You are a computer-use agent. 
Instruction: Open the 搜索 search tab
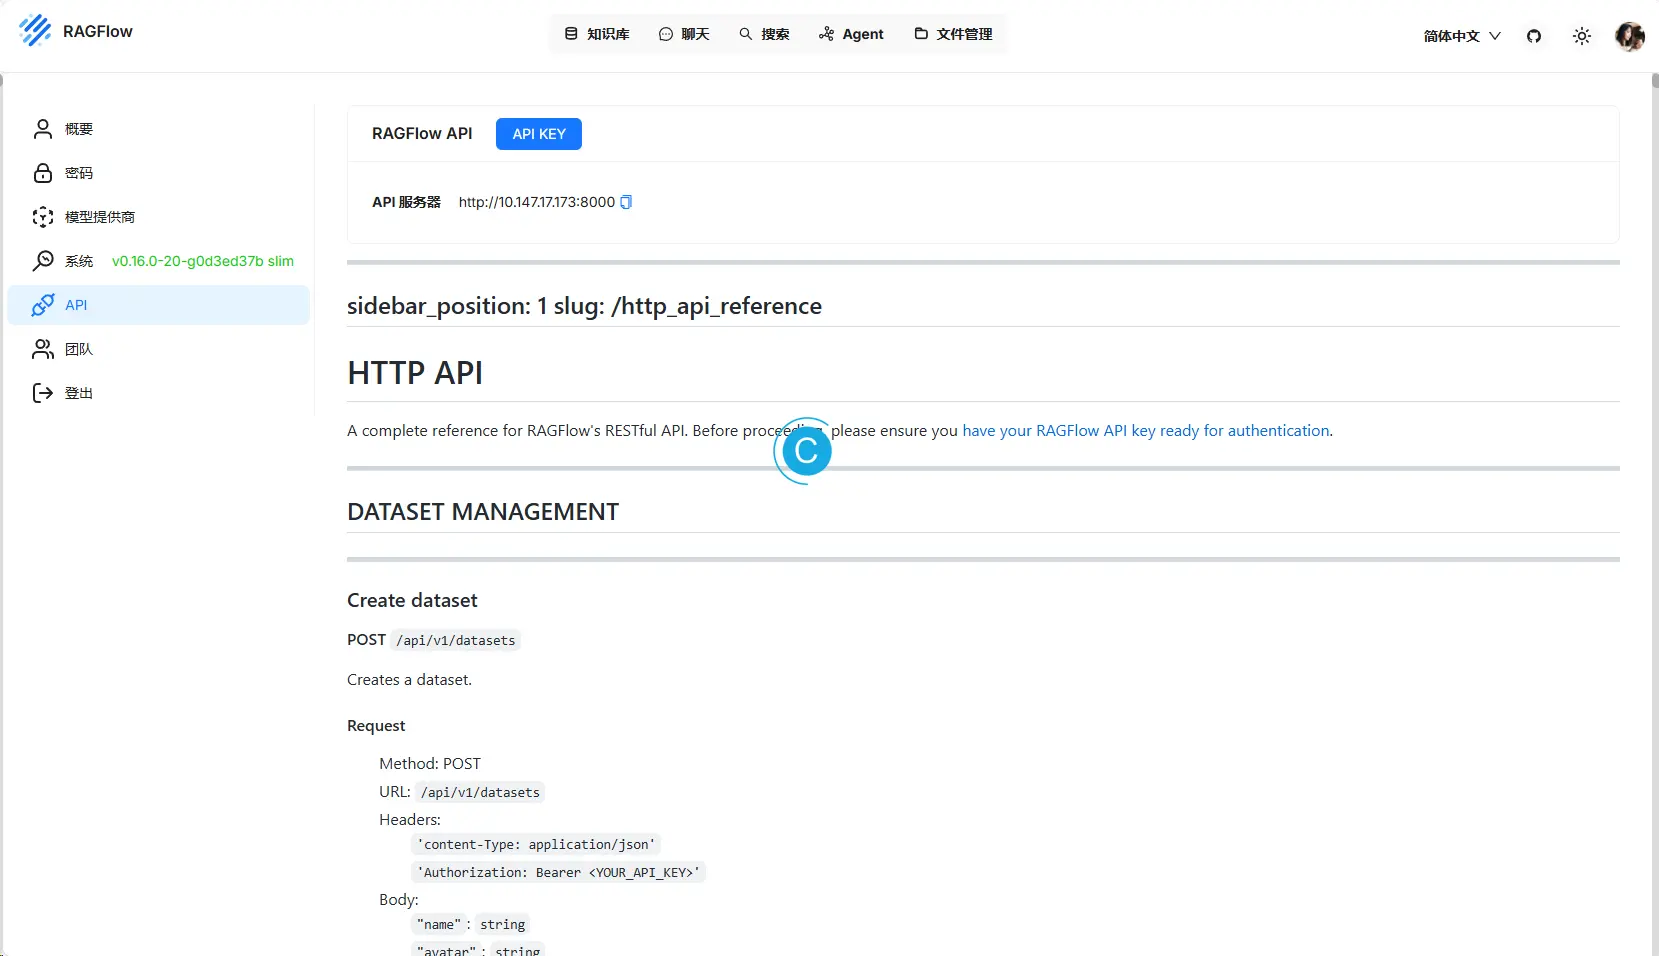pos(764,34)
